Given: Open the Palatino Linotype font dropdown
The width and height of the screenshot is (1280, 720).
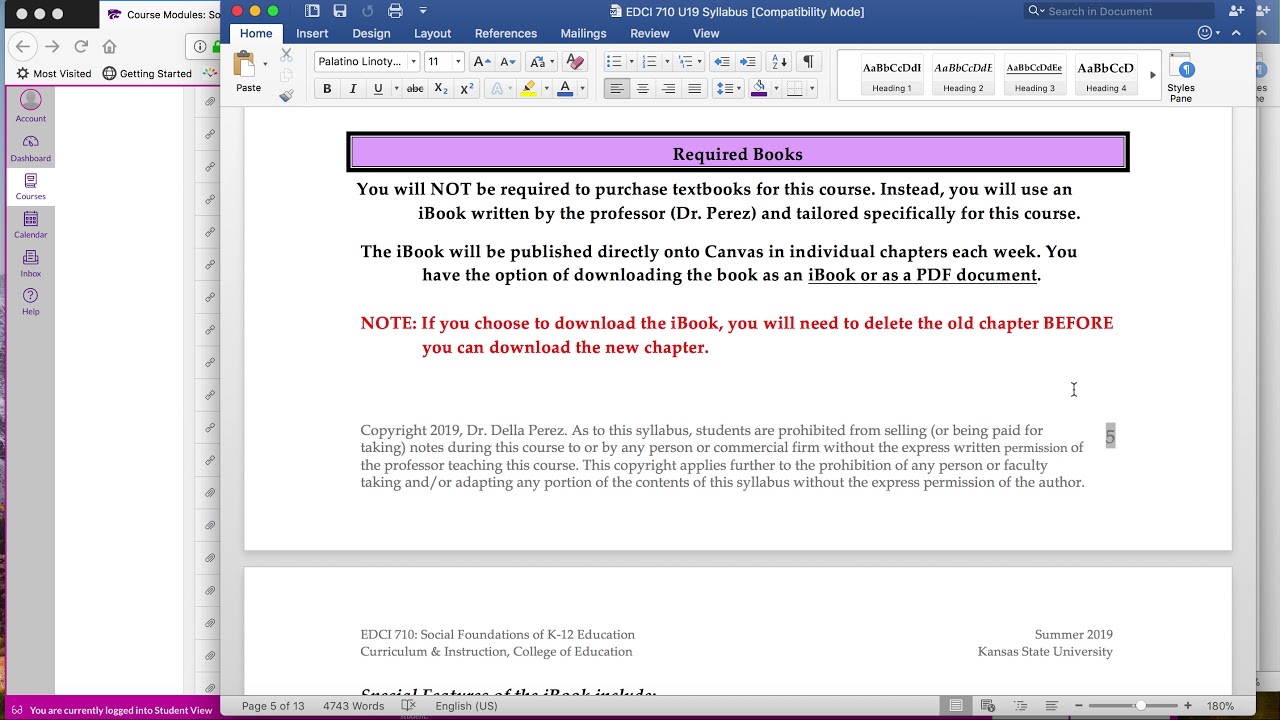Looking at the screenshot, I should tap(366, 62).
